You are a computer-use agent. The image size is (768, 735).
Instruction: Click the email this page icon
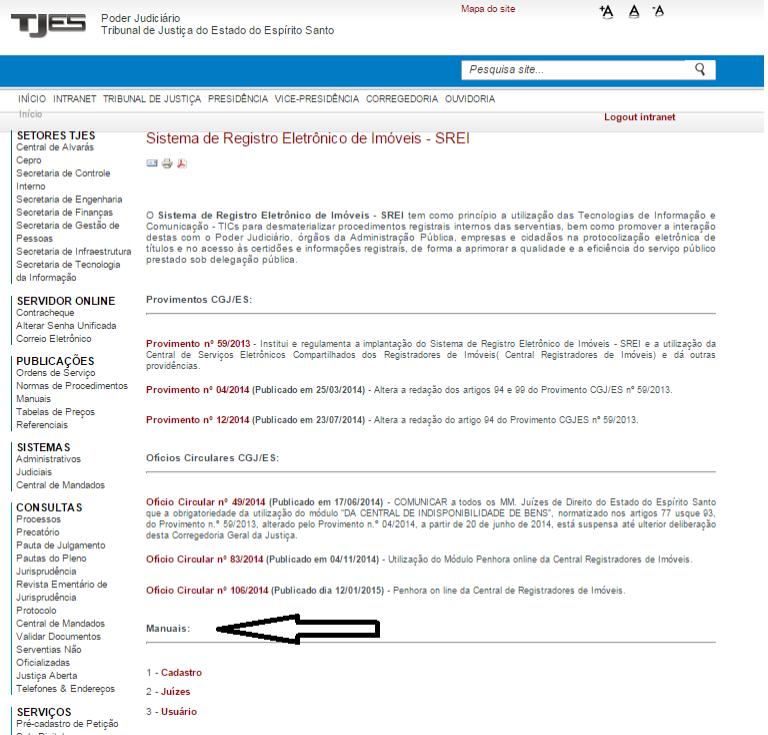point(152,163)
